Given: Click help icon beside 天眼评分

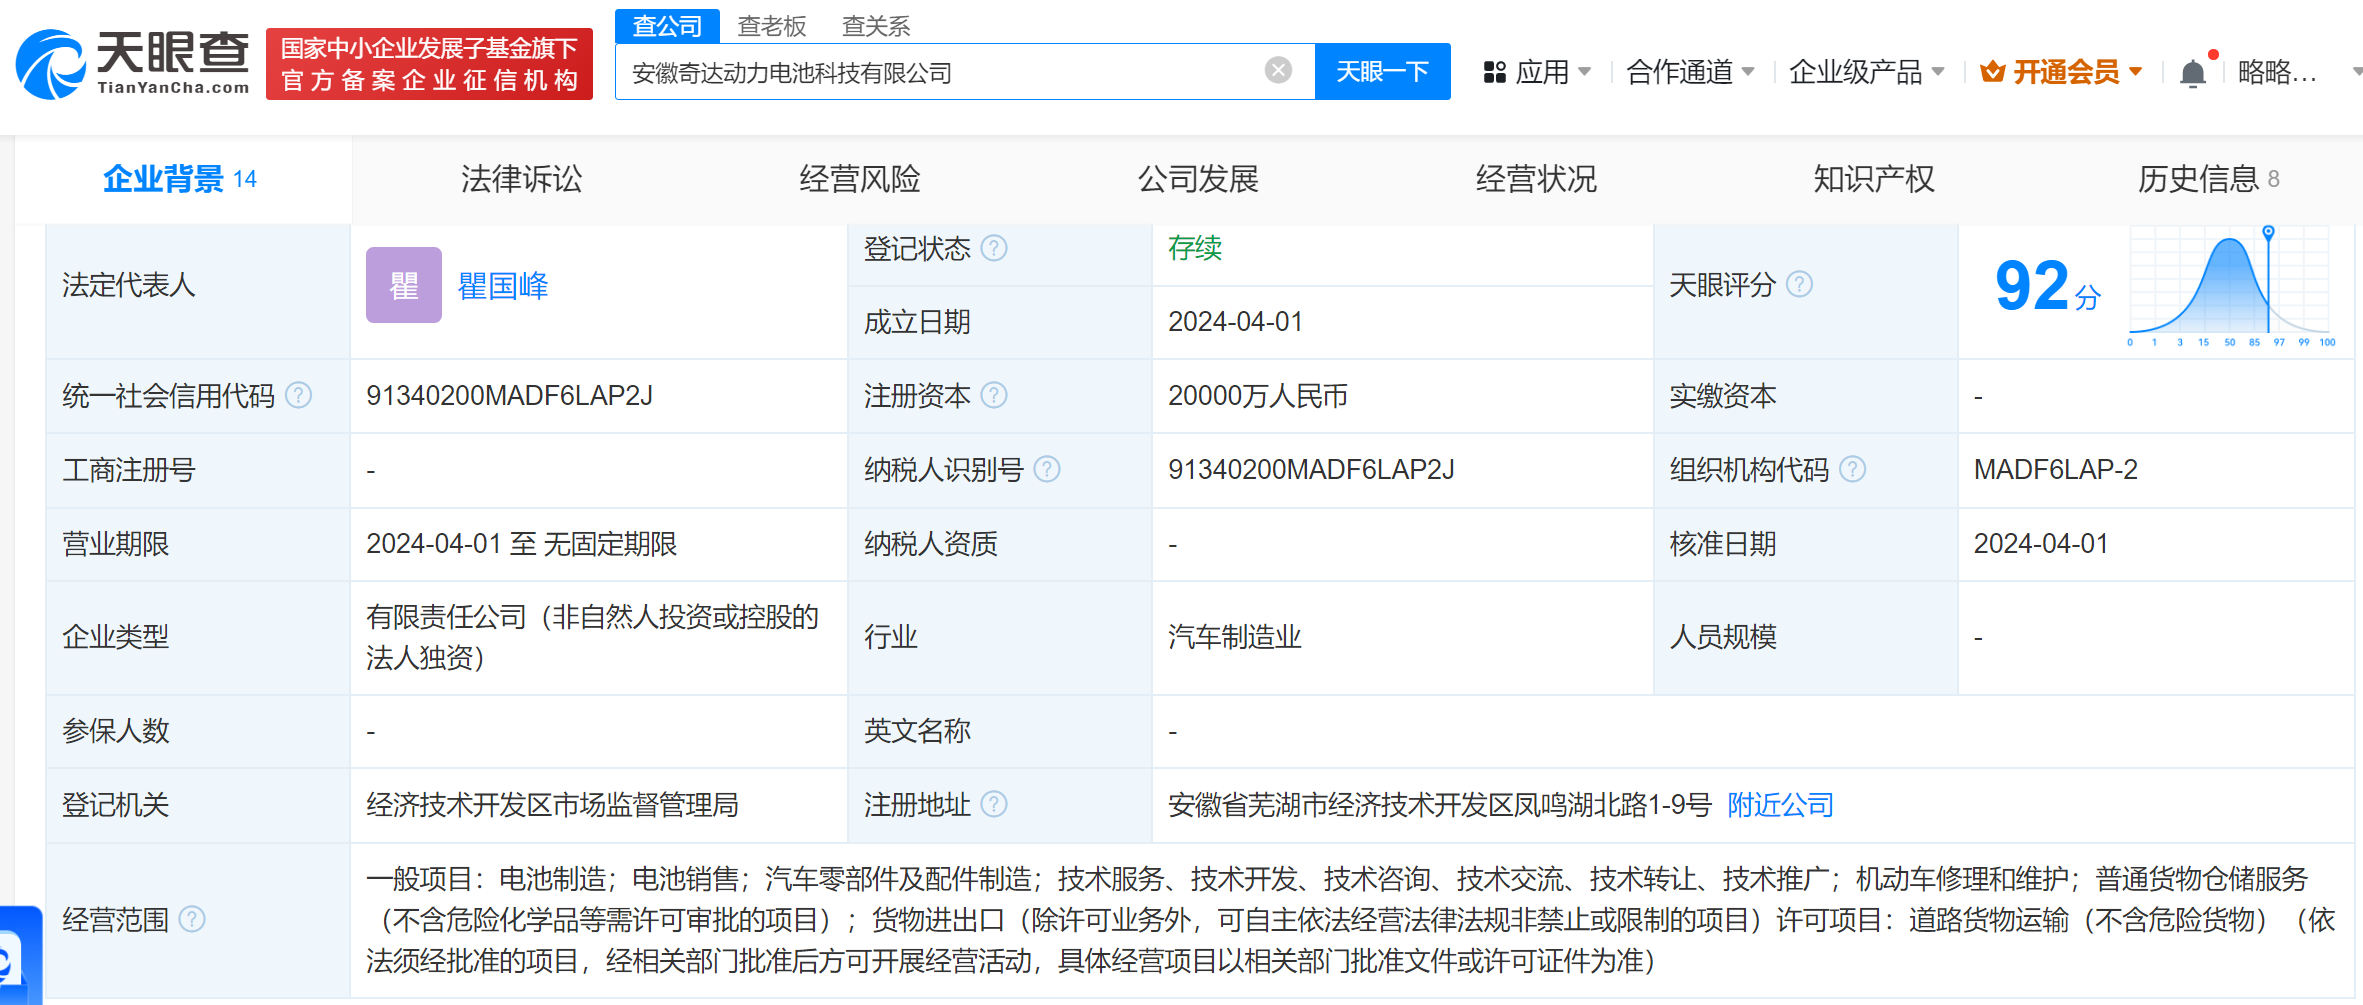Looking at the screenshot, I should point(1799,285).
